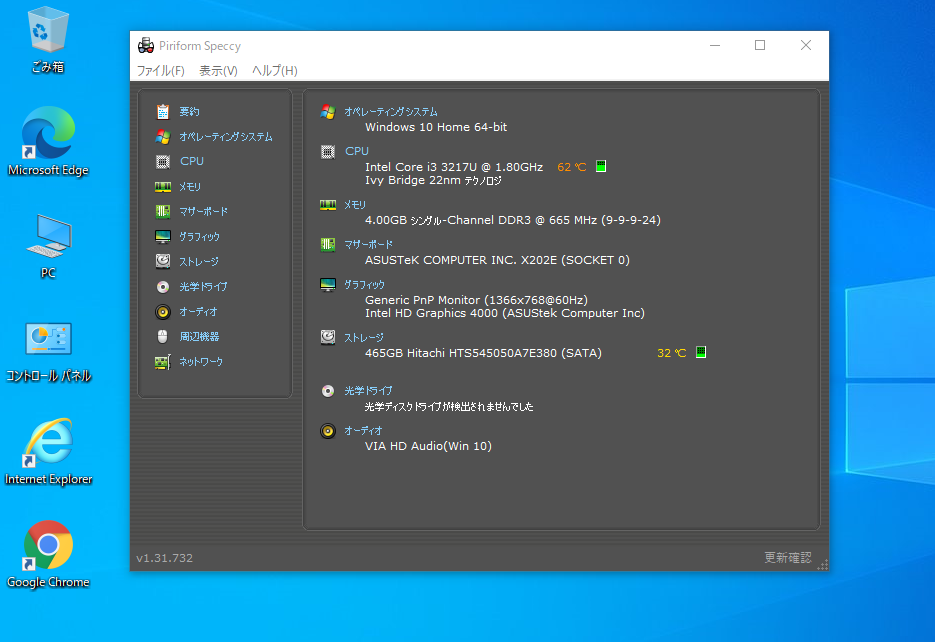Open the 表示(V) menu
The height and width of the screenshot is (642, 935).
(218, 70)
